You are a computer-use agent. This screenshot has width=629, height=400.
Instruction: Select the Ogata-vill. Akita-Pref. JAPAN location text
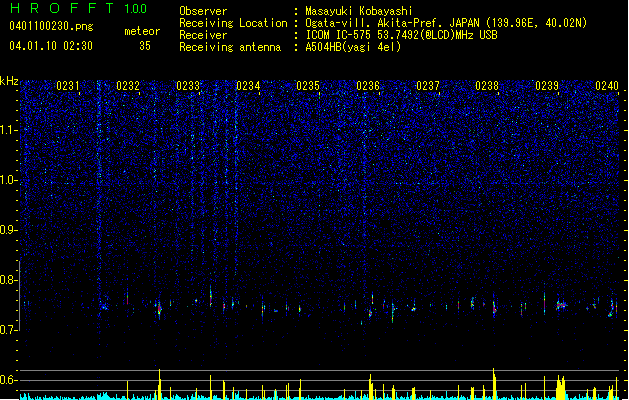coord(446,23)
